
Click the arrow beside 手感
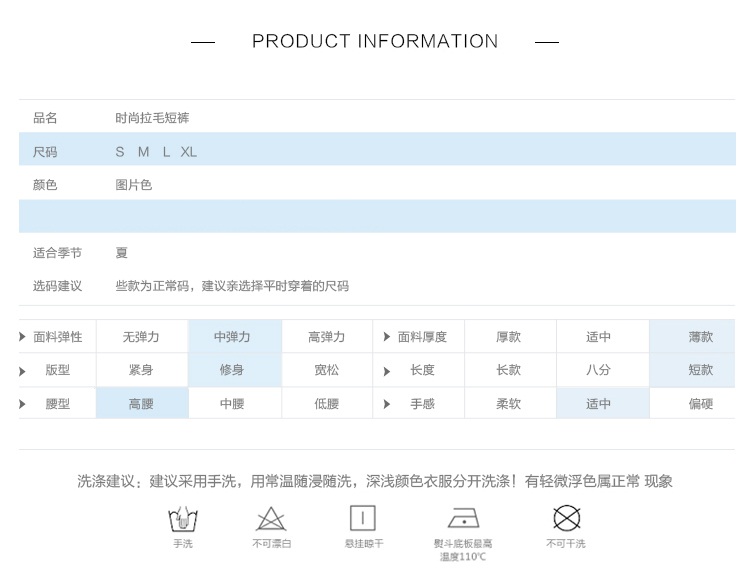coord(387,405)
